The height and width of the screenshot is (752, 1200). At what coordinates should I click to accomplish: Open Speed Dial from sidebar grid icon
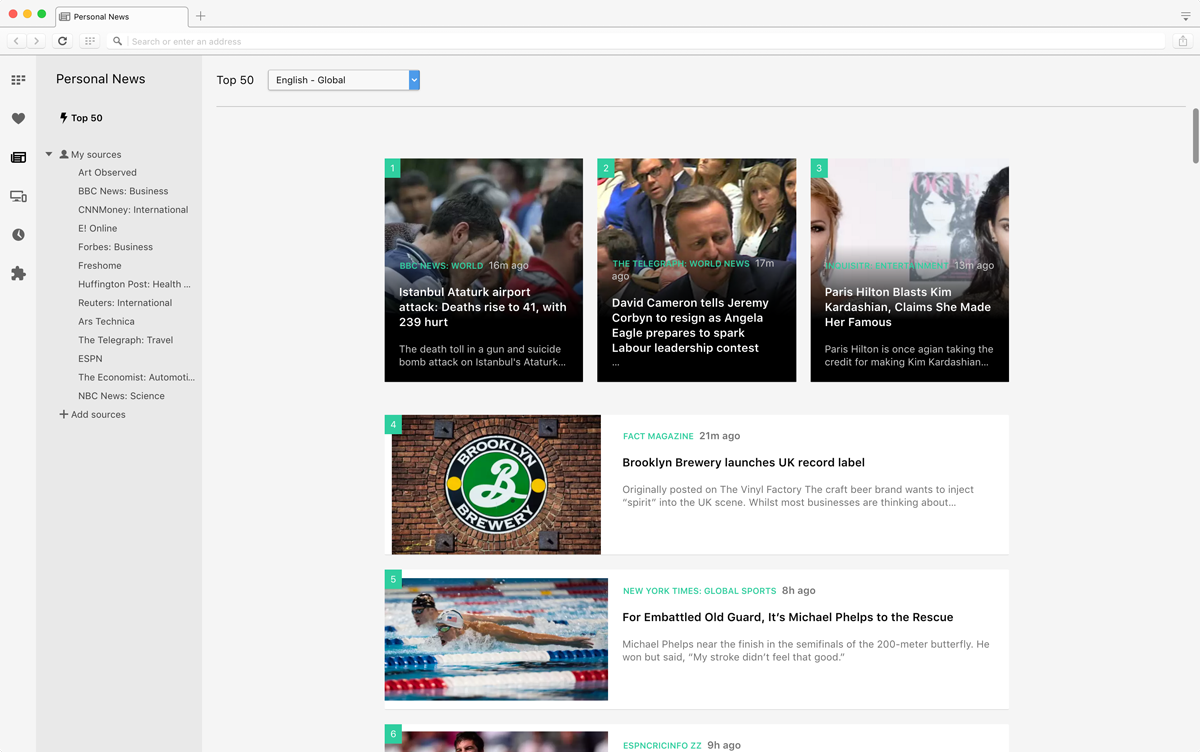point(18,80)
